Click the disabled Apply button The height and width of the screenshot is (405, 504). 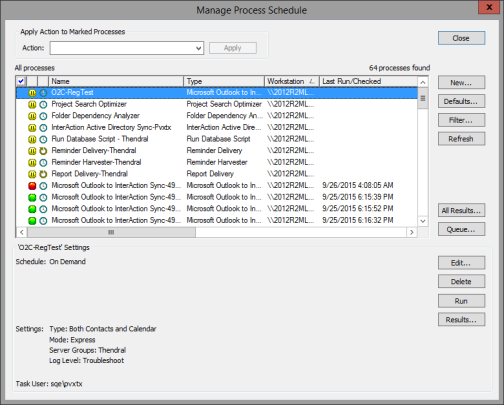(233, 48)
